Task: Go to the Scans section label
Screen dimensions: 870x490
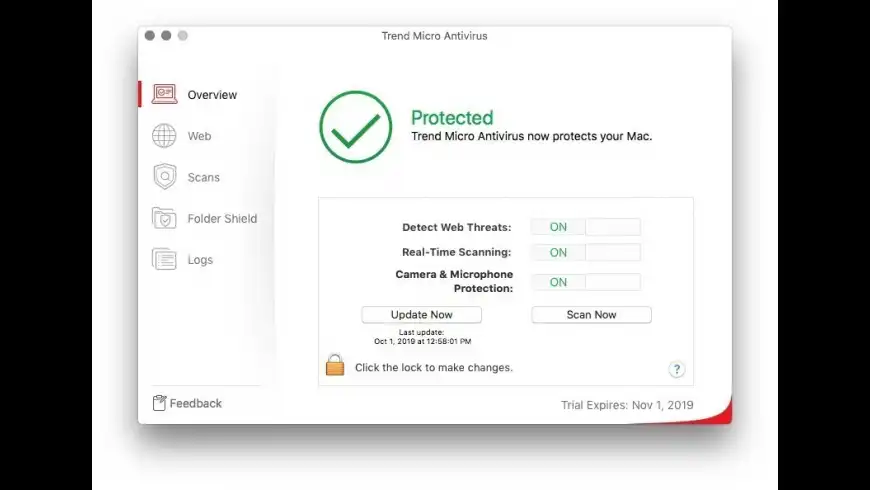Action: [203, 177]
